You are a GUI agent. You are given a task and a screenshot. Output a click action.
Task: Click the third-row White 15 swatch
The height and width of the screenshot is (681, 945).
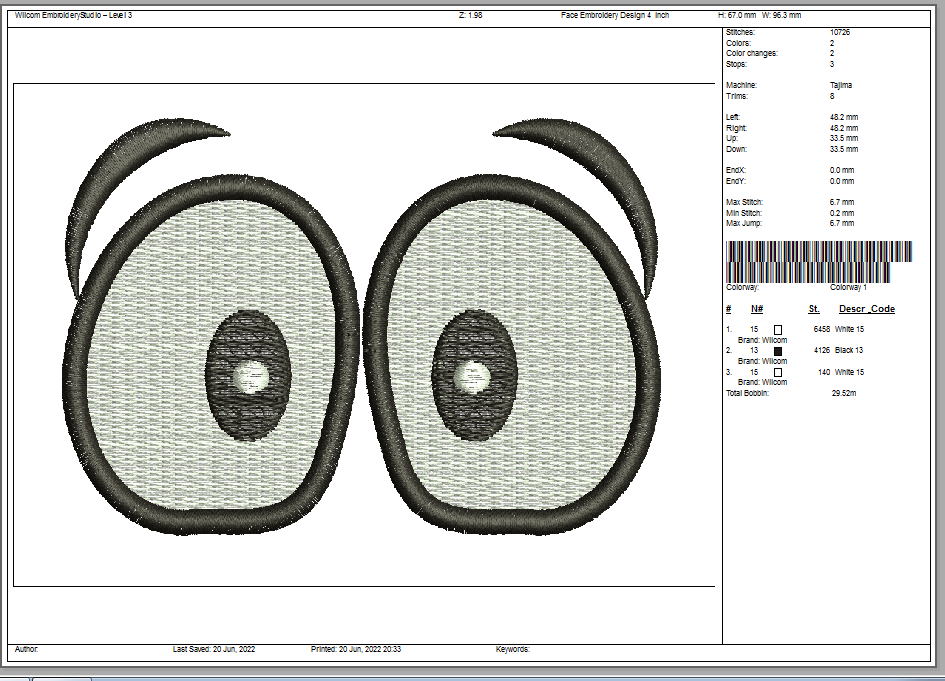(x=777, y=372)
